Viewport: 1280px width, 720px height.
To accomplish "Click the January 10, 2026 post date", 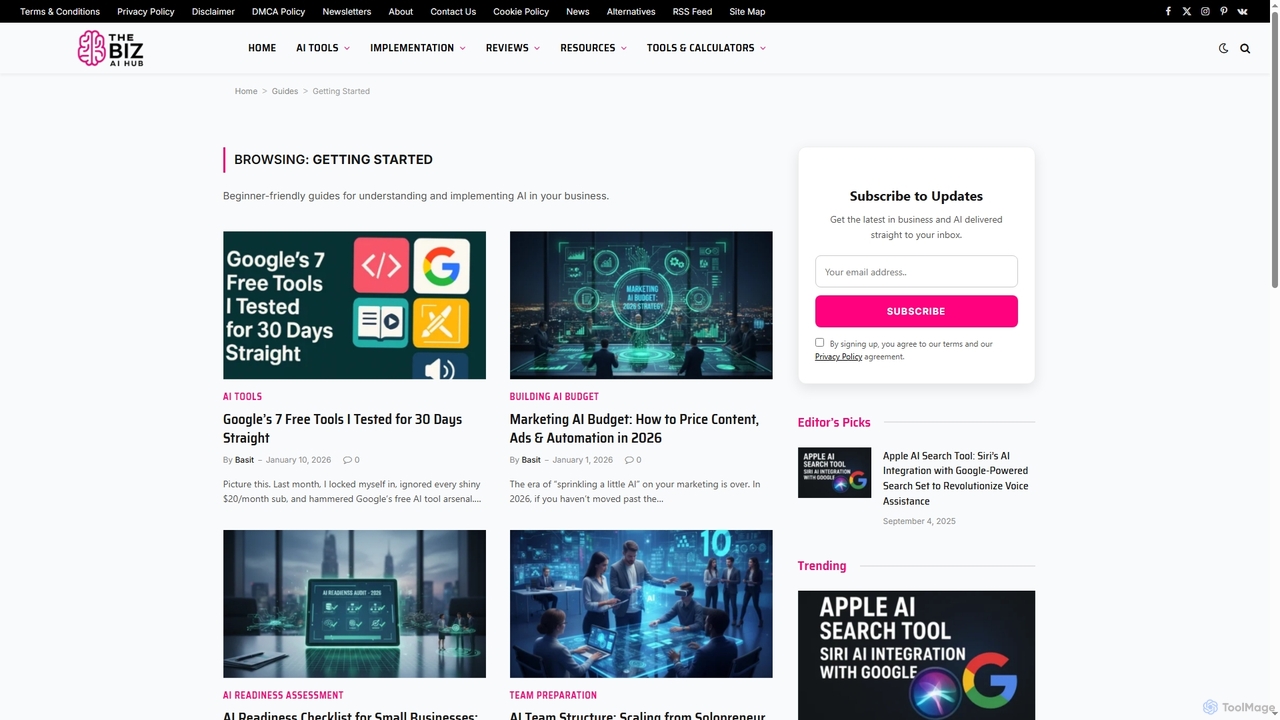I will 298,460.
